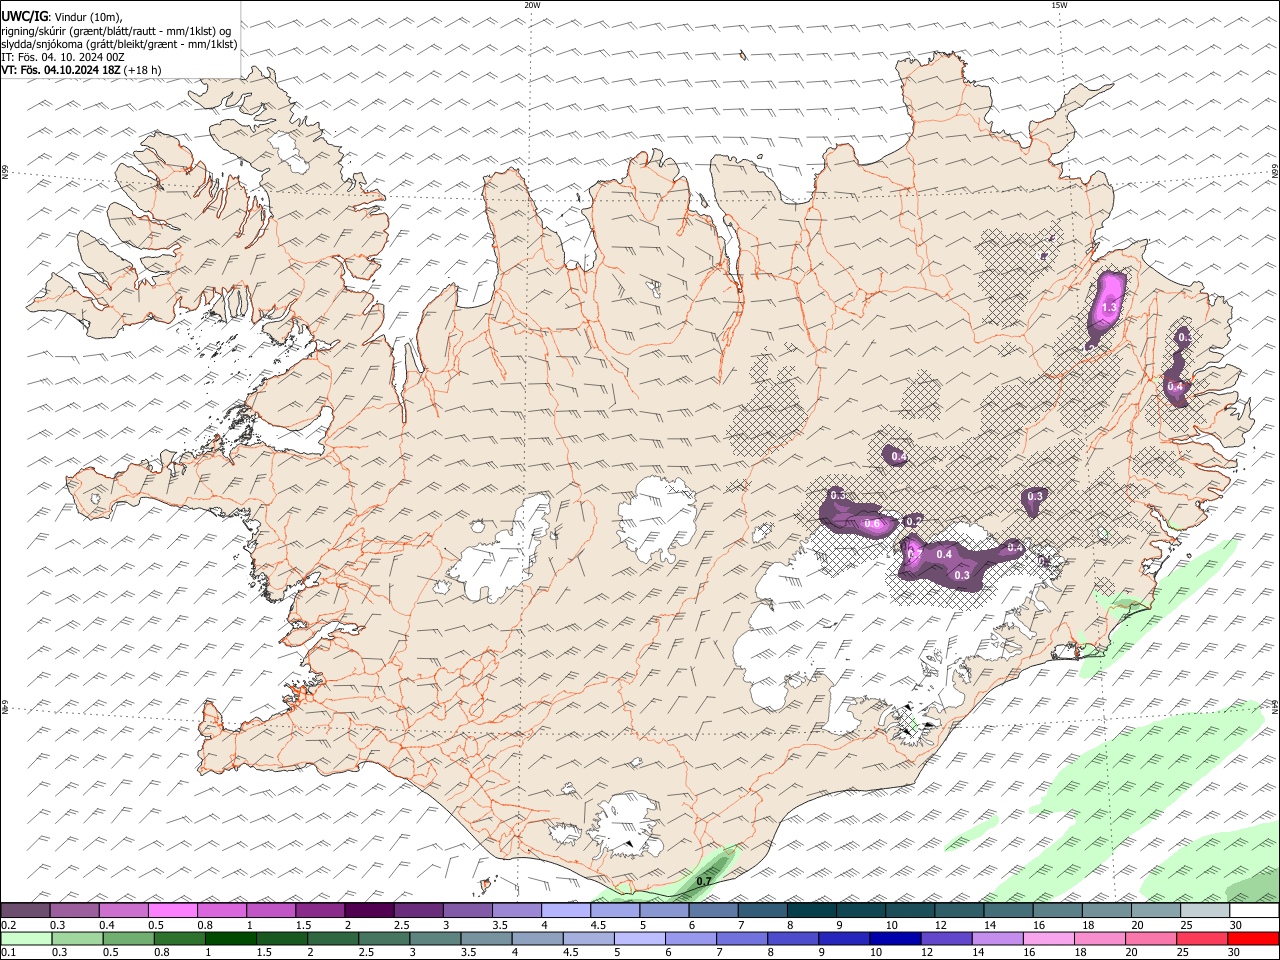This screenshot has height=960, width=1280.
Task: Click the UWC/IG title text
Action: (23, 17)
